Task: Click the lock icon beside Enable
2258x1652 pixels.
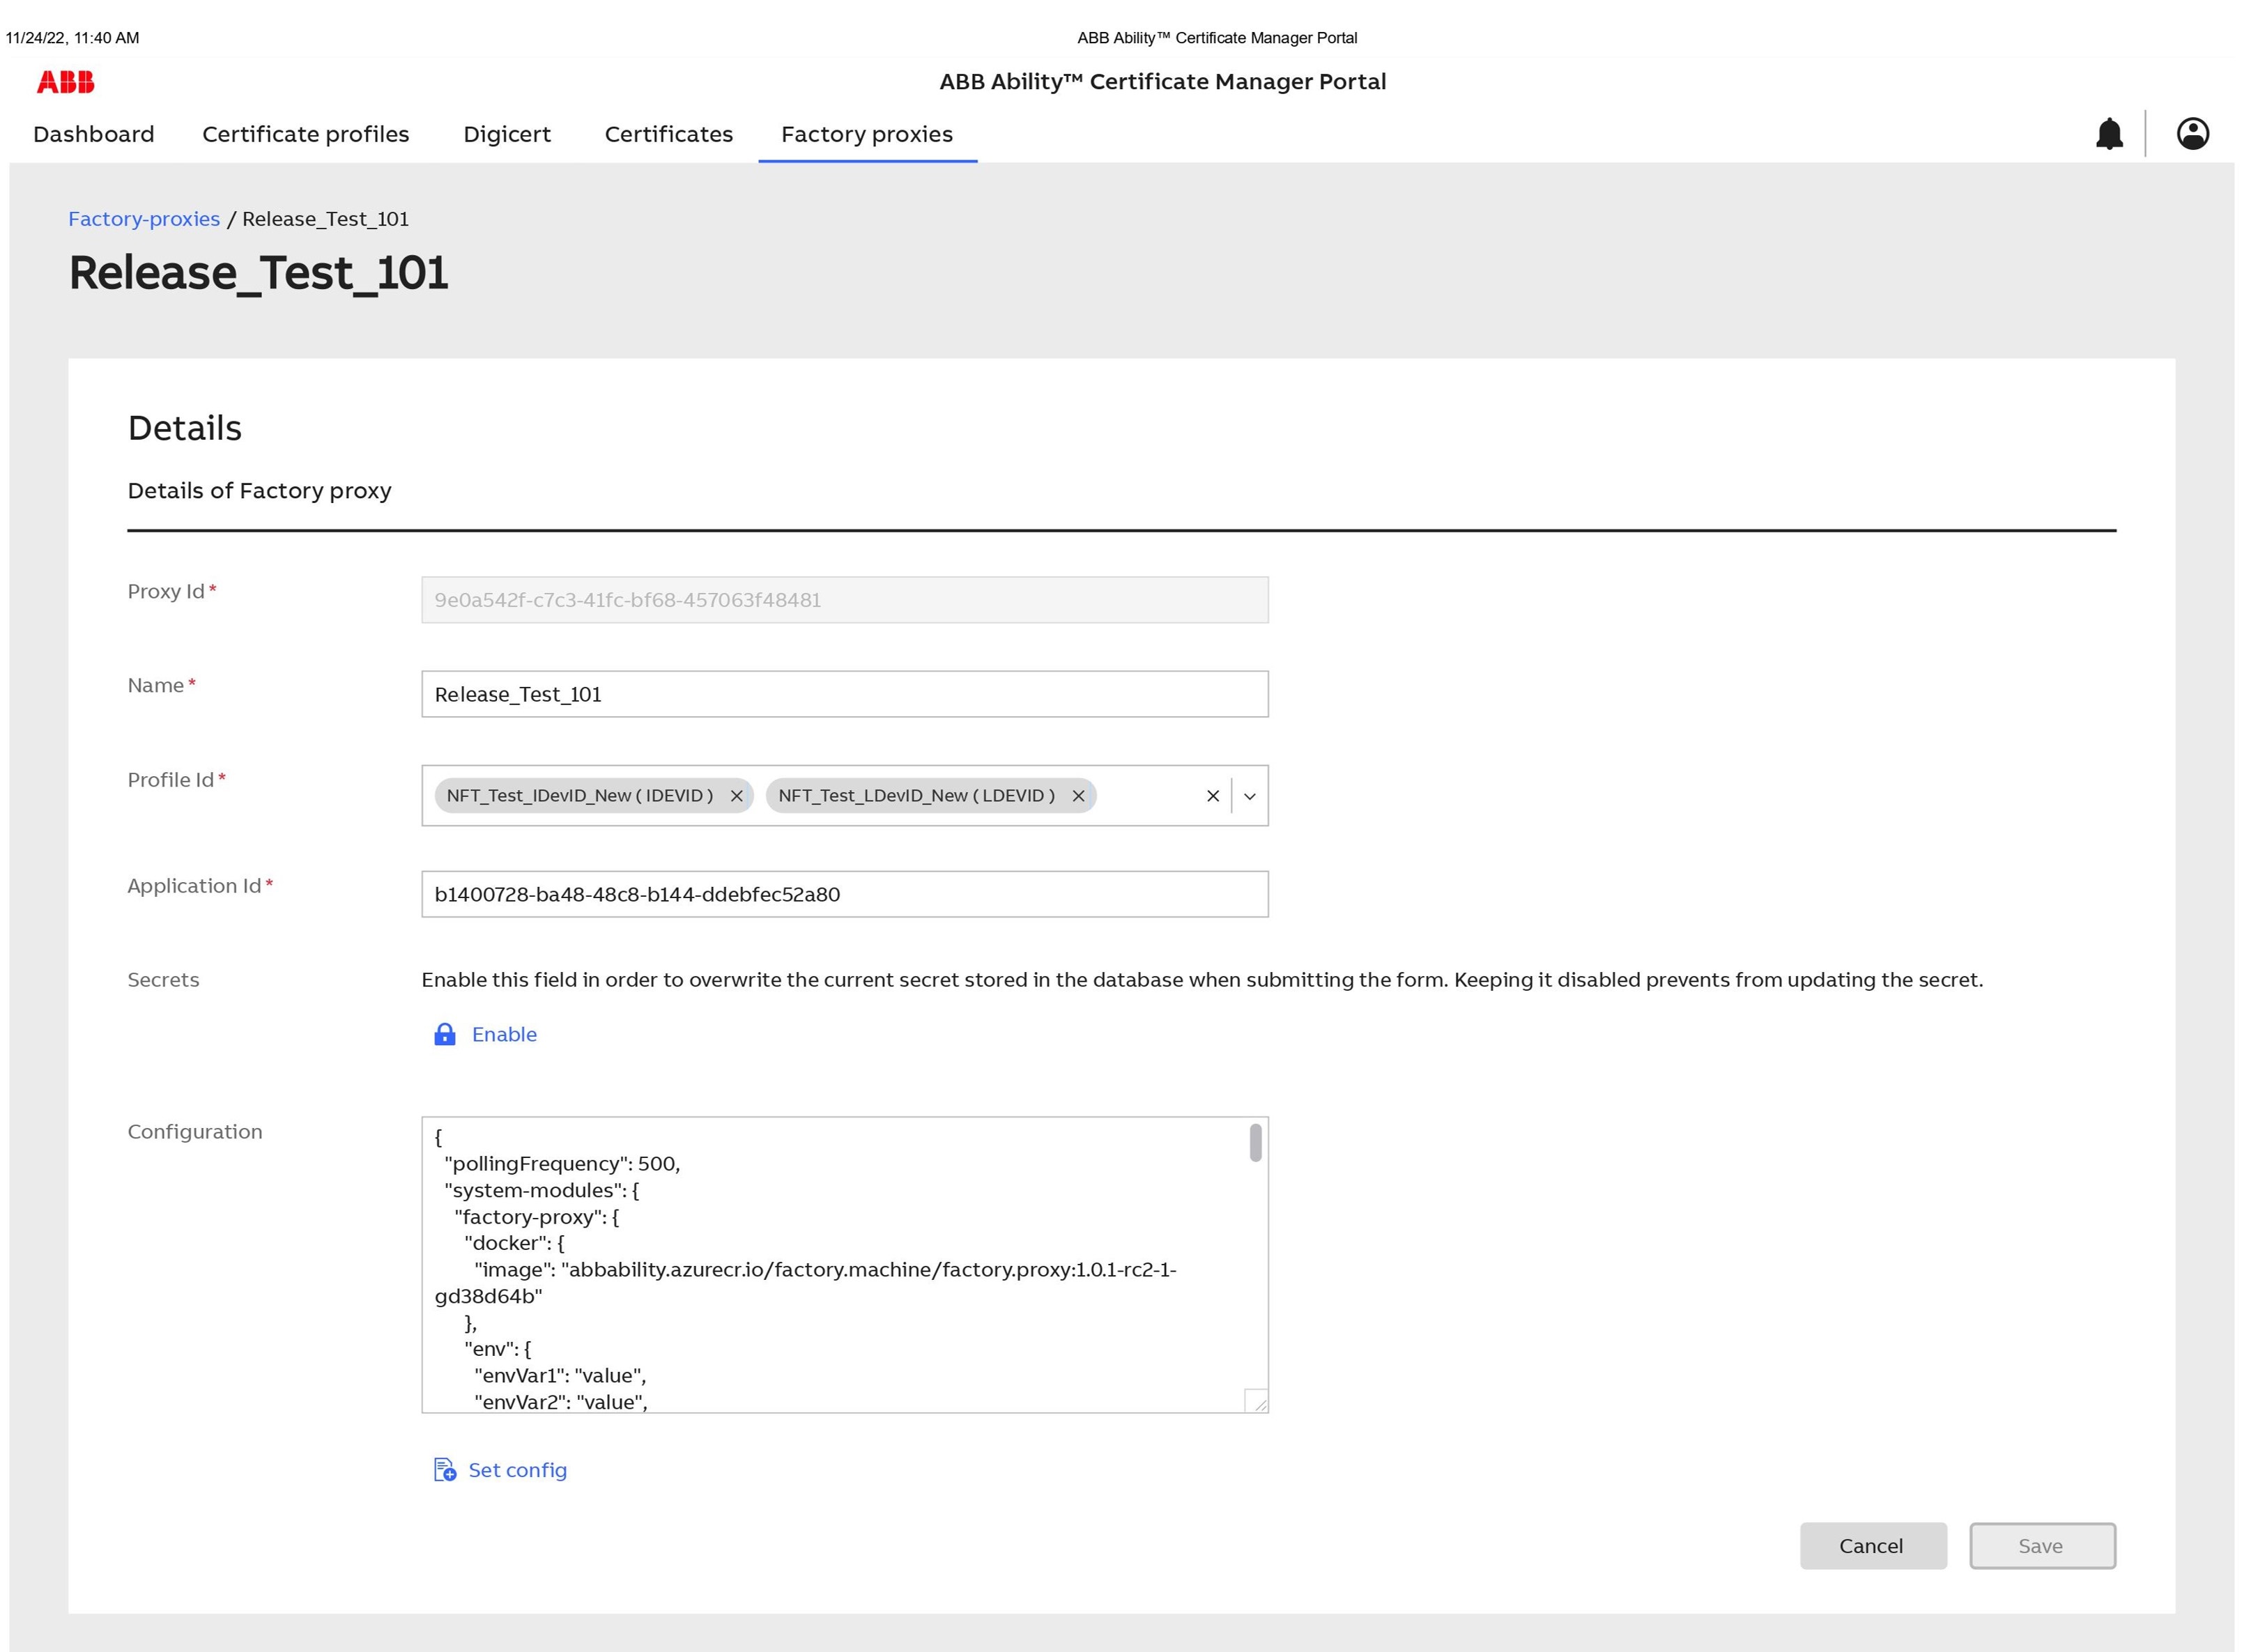Action: point(445,1034)
